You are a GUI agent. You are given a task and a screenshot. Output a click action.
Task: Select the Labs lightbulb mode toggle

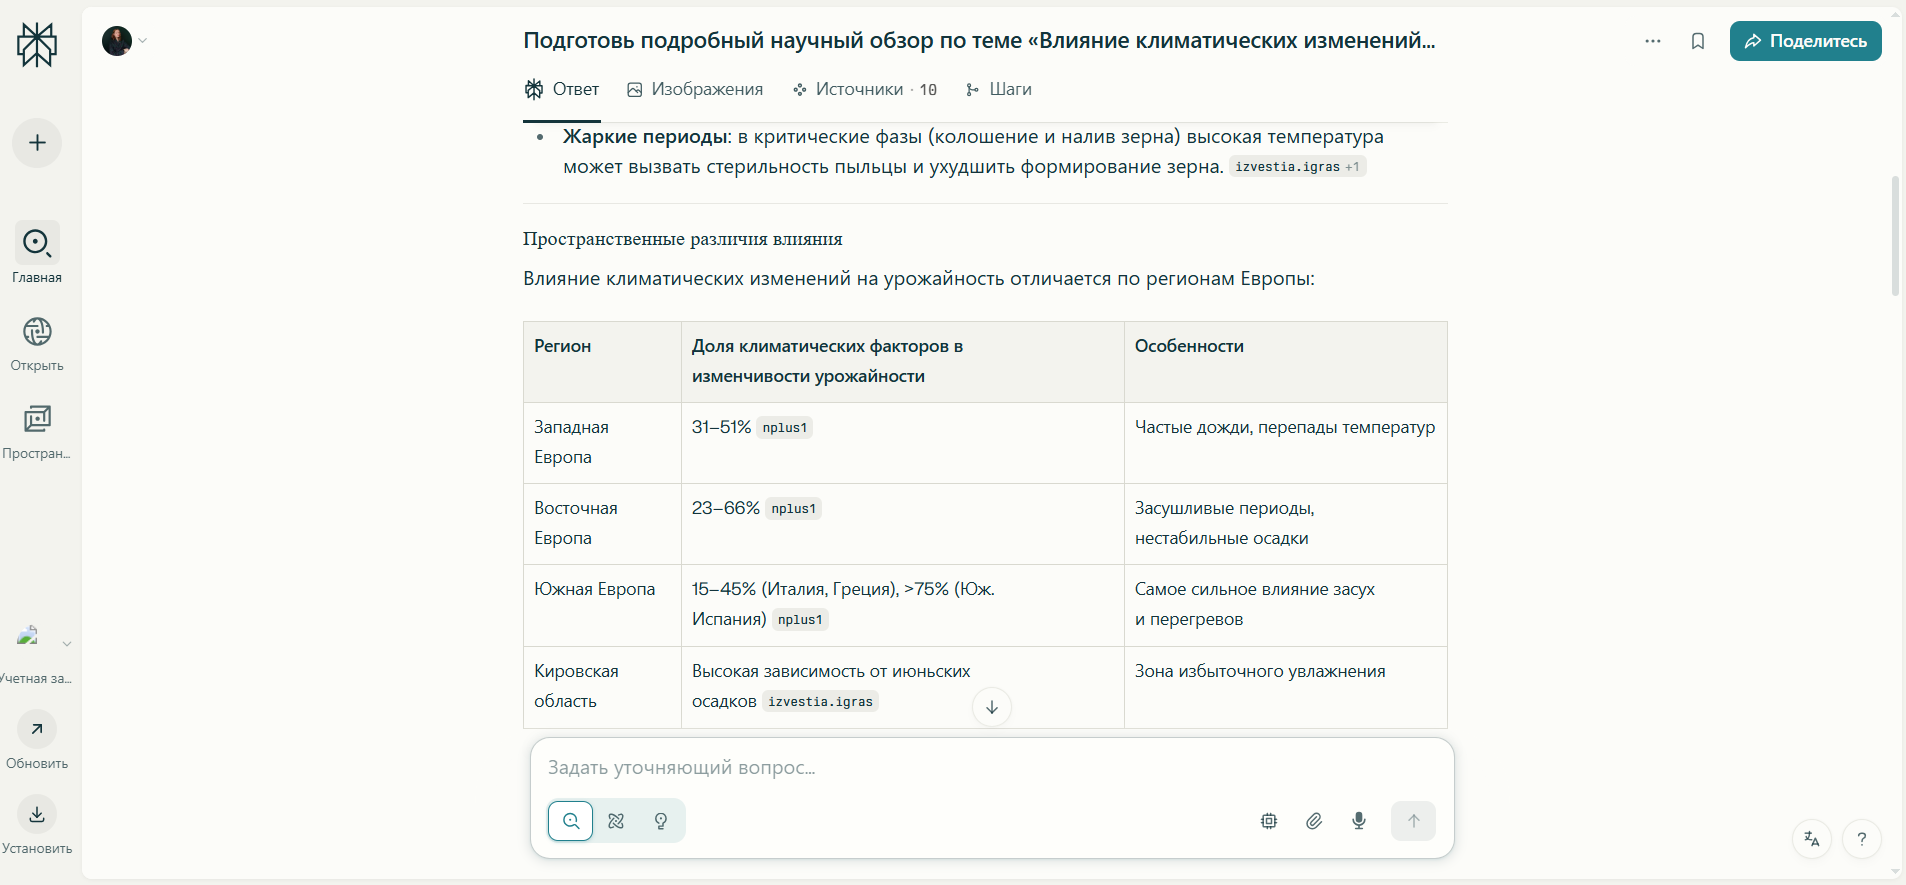[x=661, y=821]
